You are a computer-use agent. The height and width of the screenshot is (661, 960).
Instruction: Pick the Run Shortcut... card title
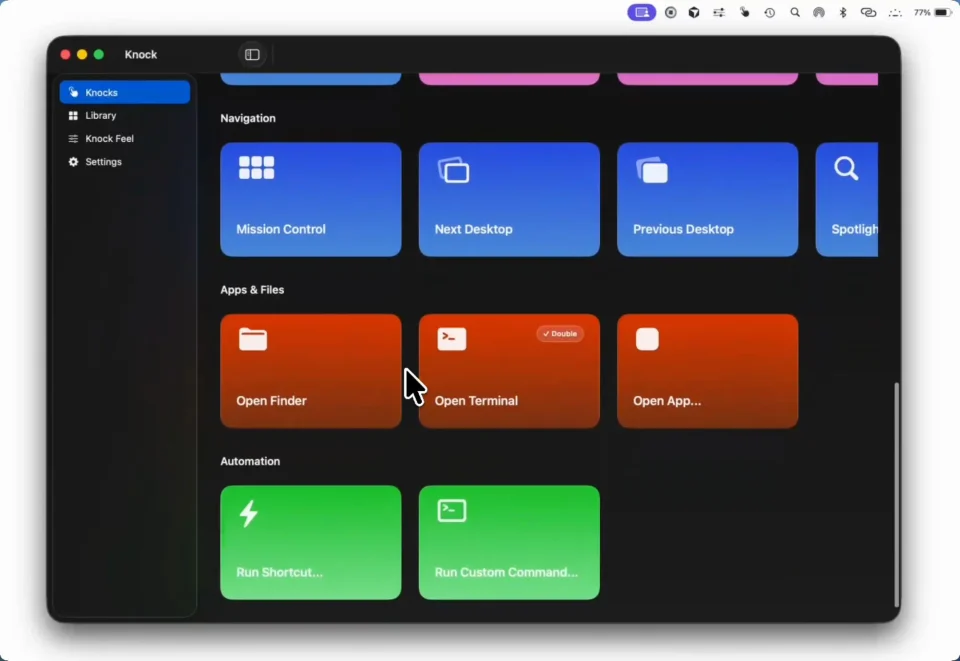(x=279, y=572)
